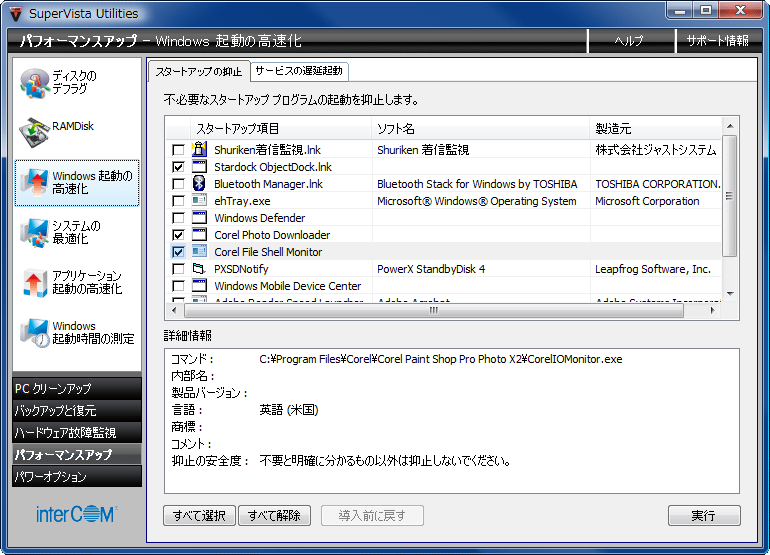Select the パフォーマンスアップ section
Viewport: 770px width, 555px height.
coord(77,455)
